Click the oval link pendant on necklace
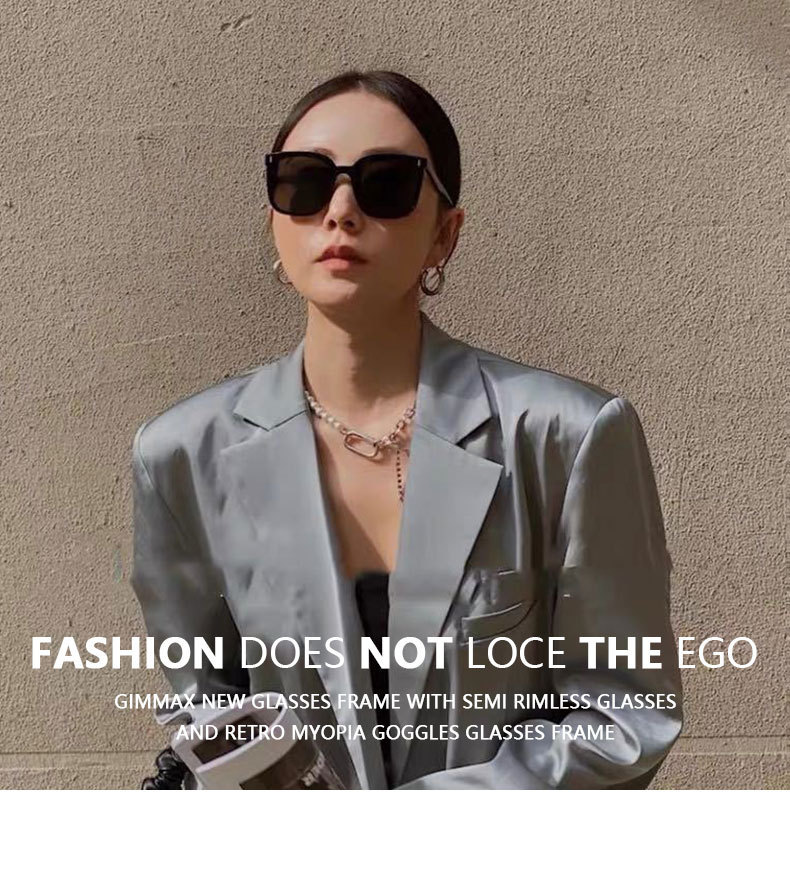The width and height of the screenshot is (790, 878). (x=361, y=443)
